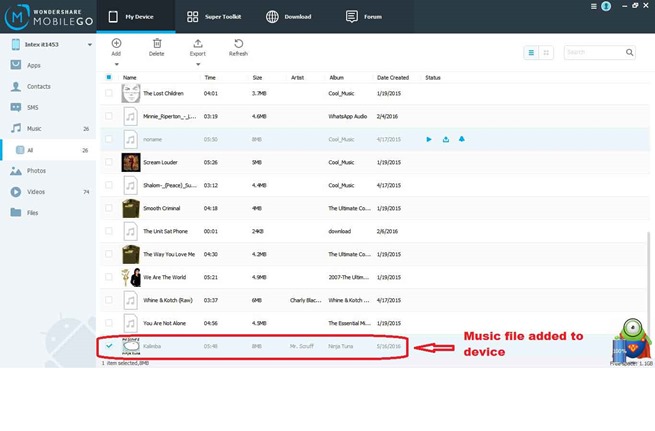Play the noname track
The height and width of the screenshot is (431, 655).
(429, 139)
